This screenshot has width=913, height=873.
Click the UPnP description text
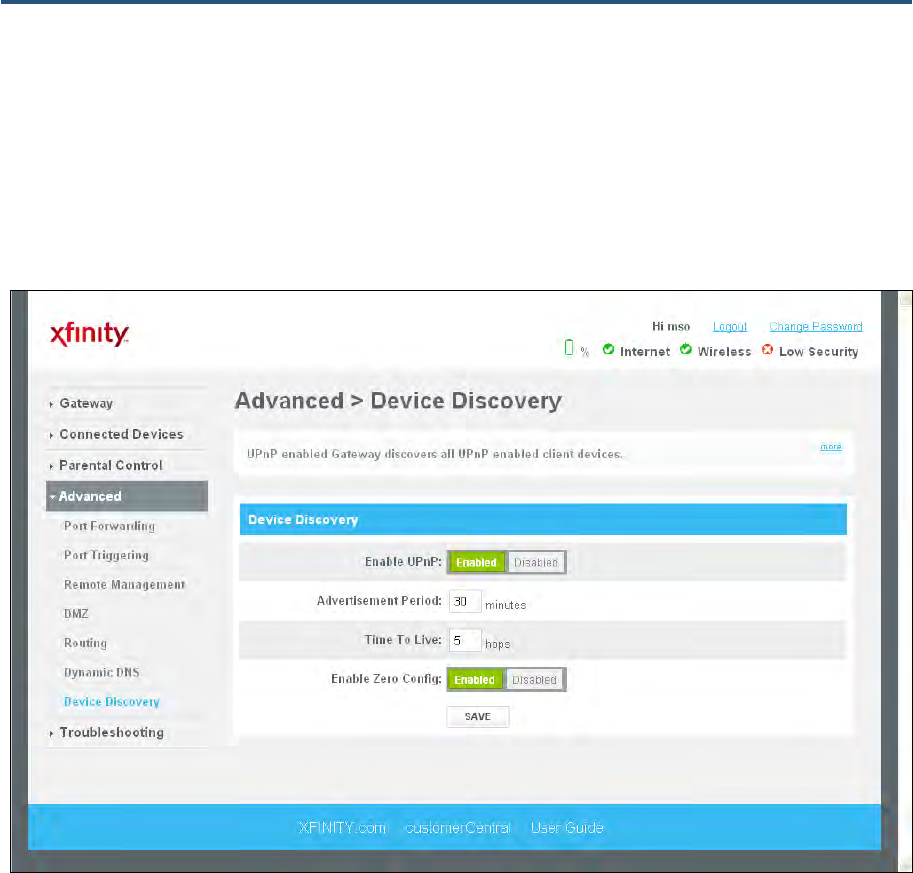click(x=434, y=454)
